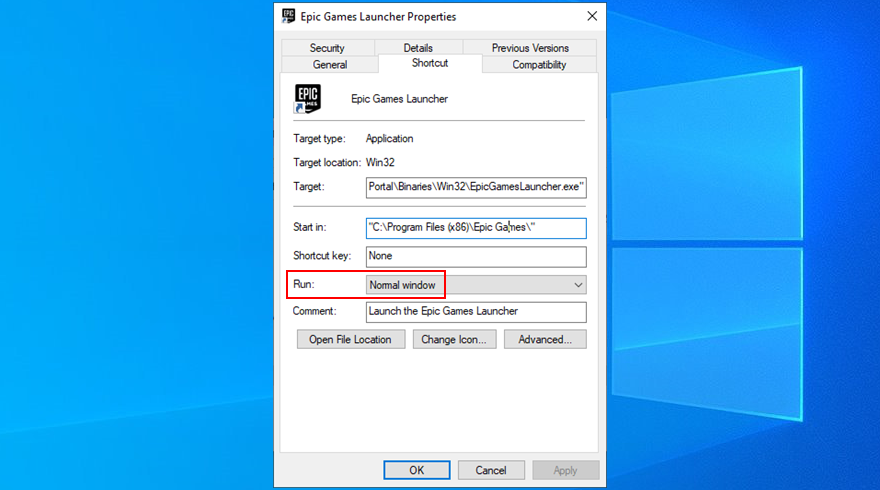Click the Epic Games icon in title bar
This screenshot has width=880, height=490.
click(x=289, y=16)
